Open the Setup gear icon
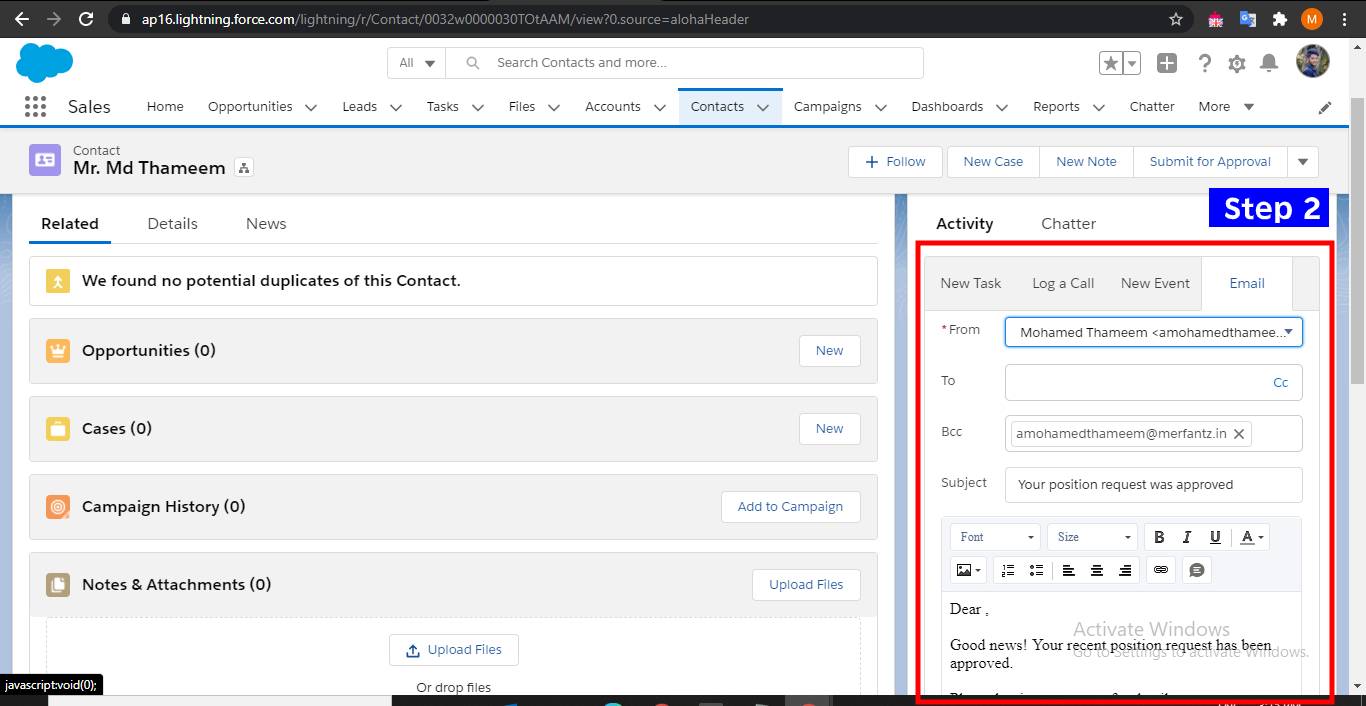This screenshot has width=1366, height=706. (1237, 62)
